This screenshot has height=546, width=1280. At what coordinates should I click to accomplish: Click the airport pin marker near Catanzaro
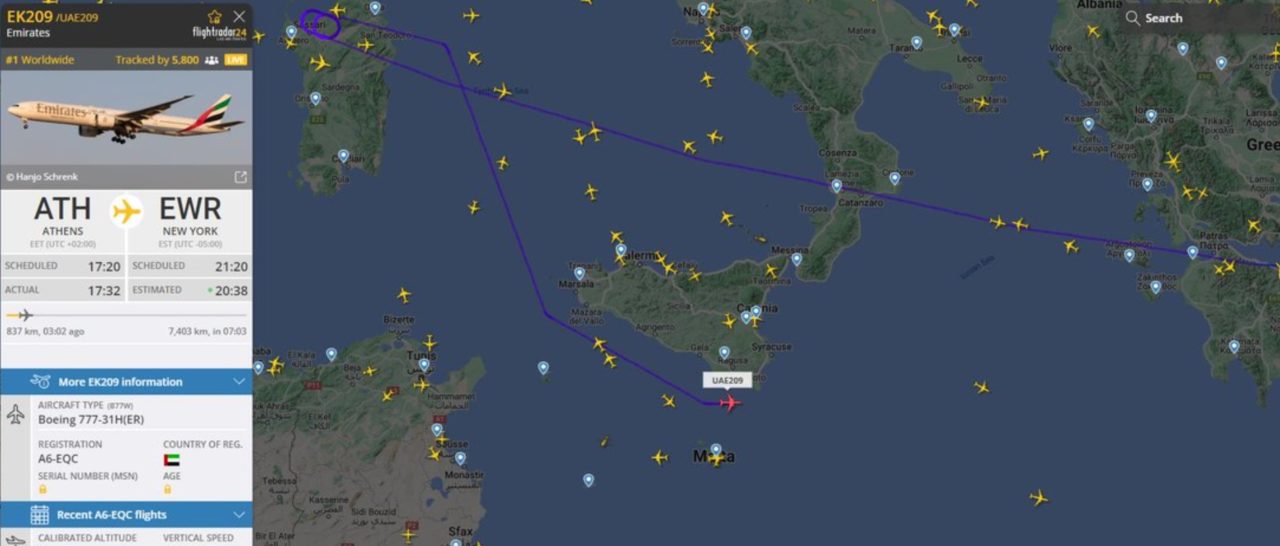point(837,186)
